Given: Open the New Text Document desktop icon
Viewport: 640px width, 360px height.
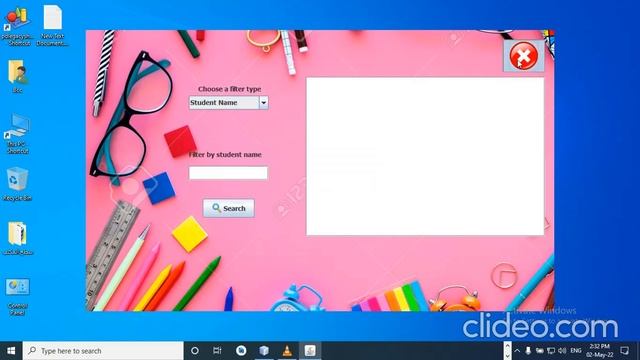Looking at the screenshot, I should point(53,24).
